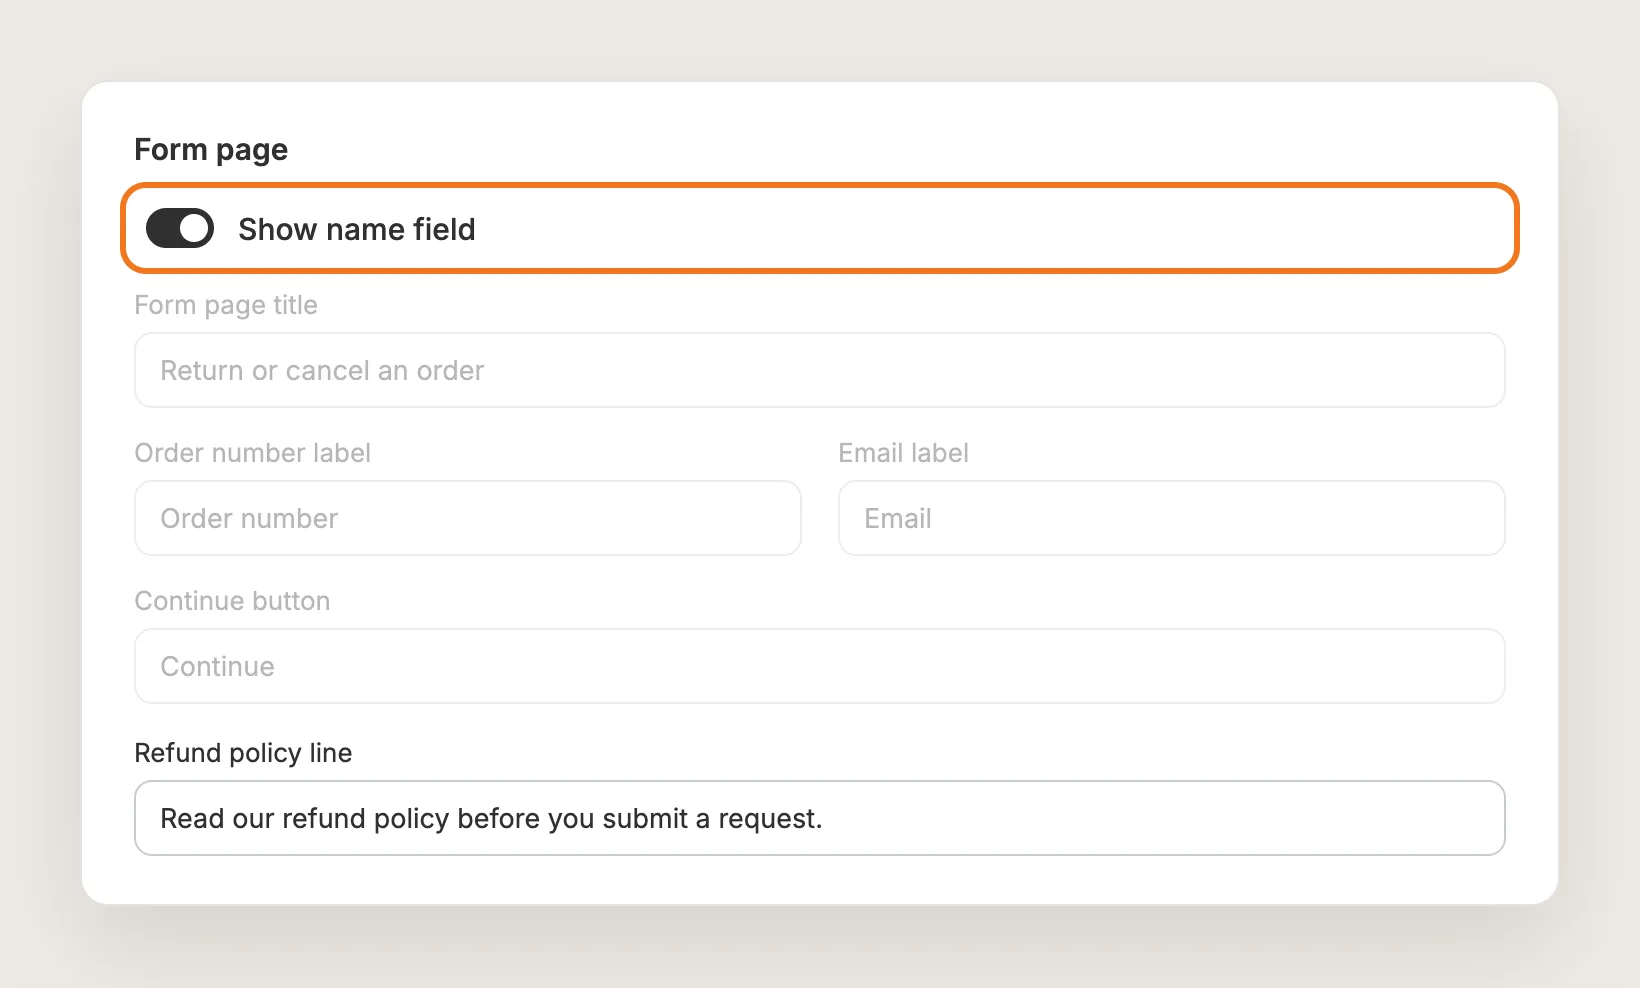1640x988 pixels.
Task: Click the 'Show name field' label text
Action: tap(357, 229)
